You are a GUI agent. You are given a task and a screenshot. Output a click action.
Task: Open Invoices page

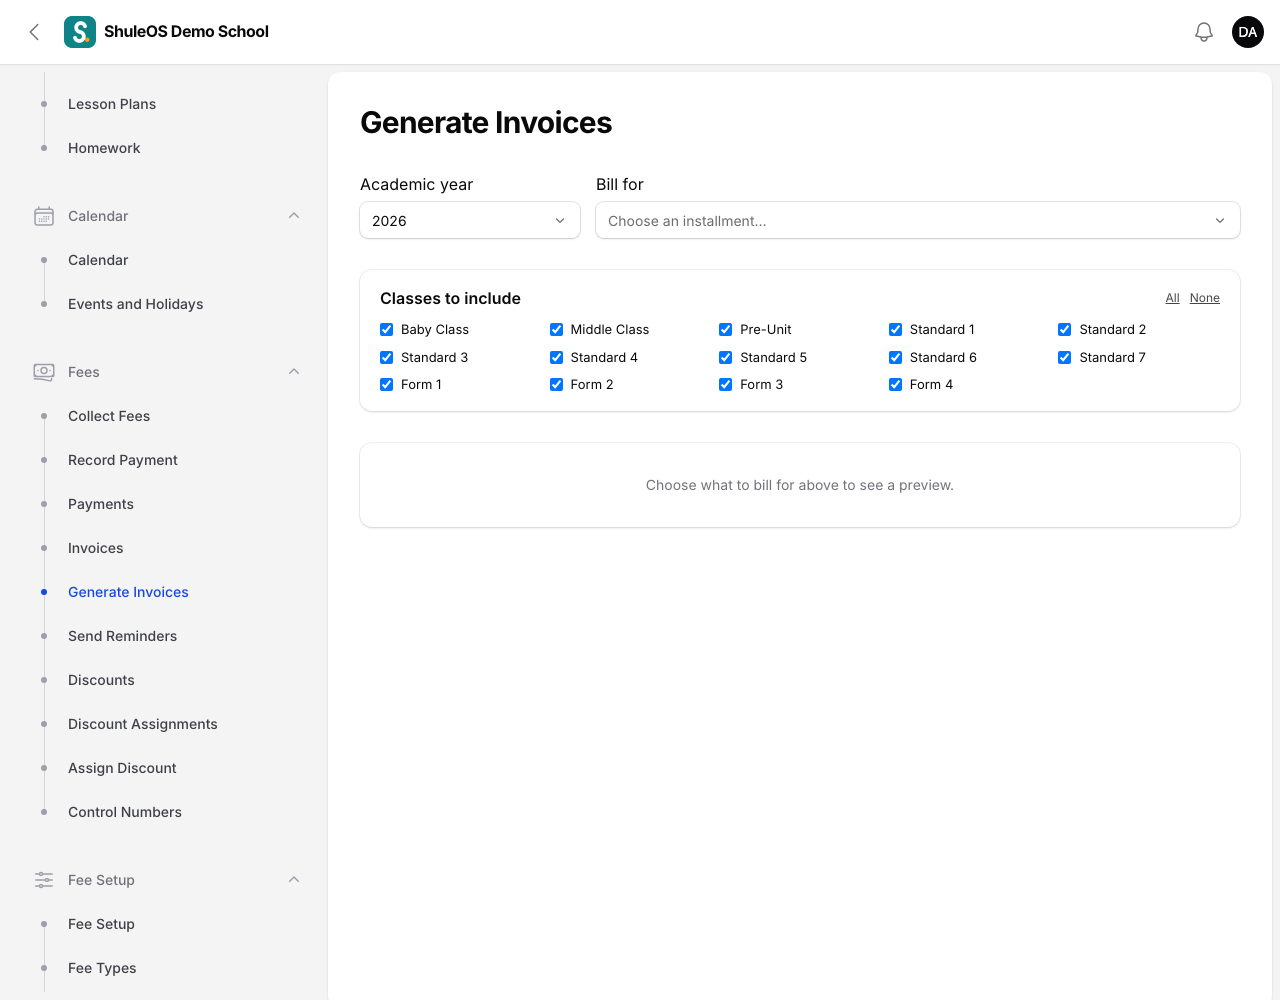pyautogui.click(x=96, y=548)
